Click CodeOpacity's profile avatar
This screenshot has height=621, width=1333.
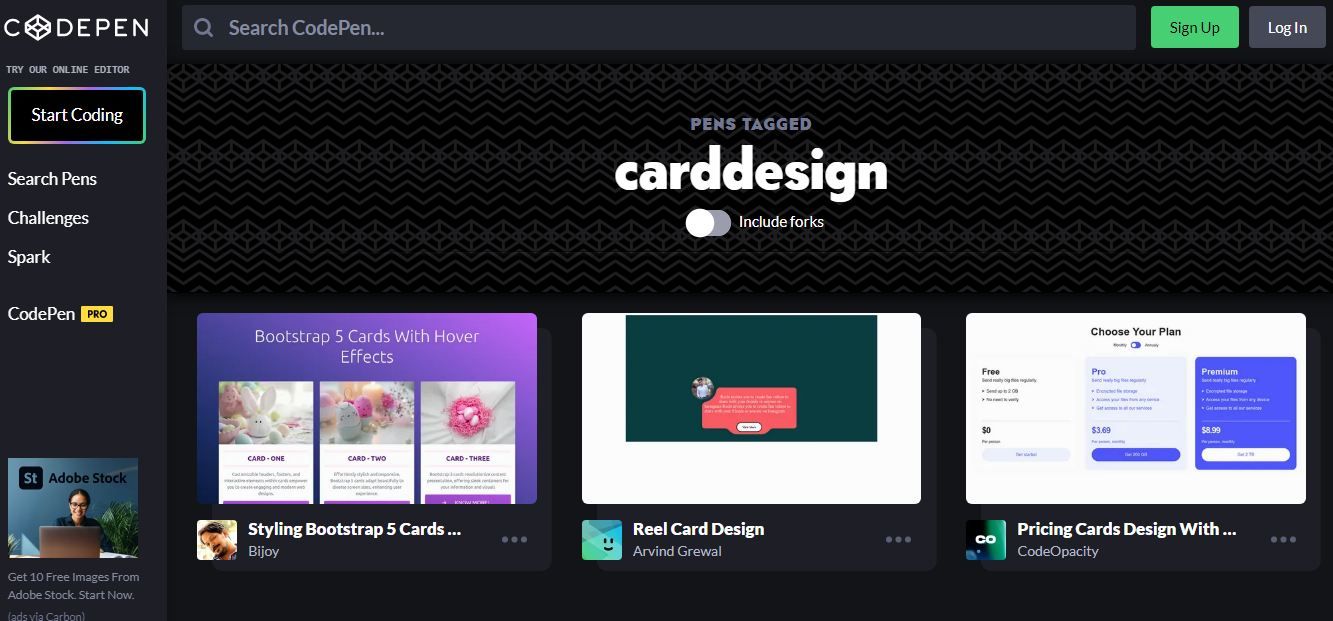tap(985, 540)
